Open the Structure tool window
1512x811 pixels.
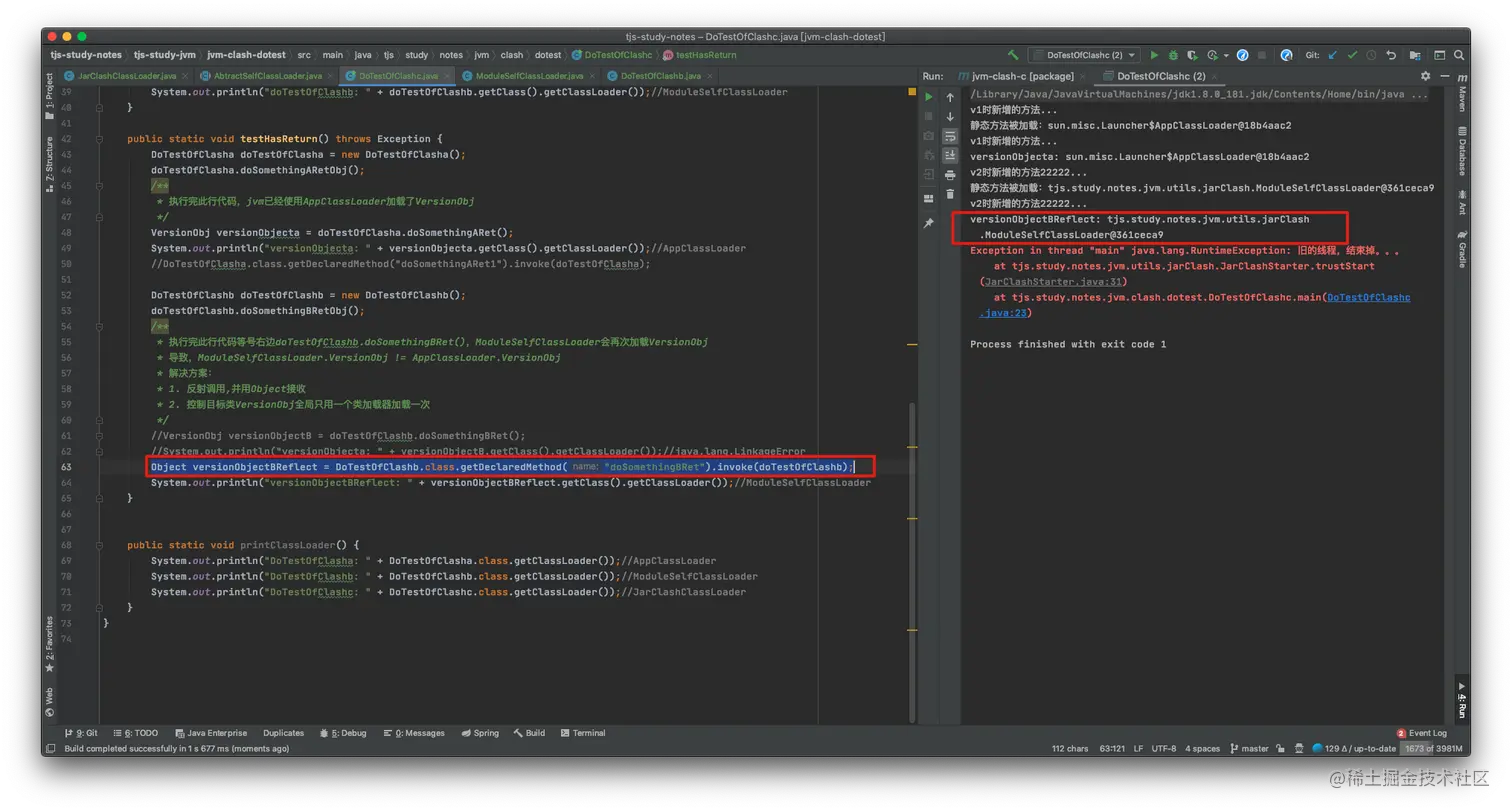pyautogui.click(x=50, y=166)
